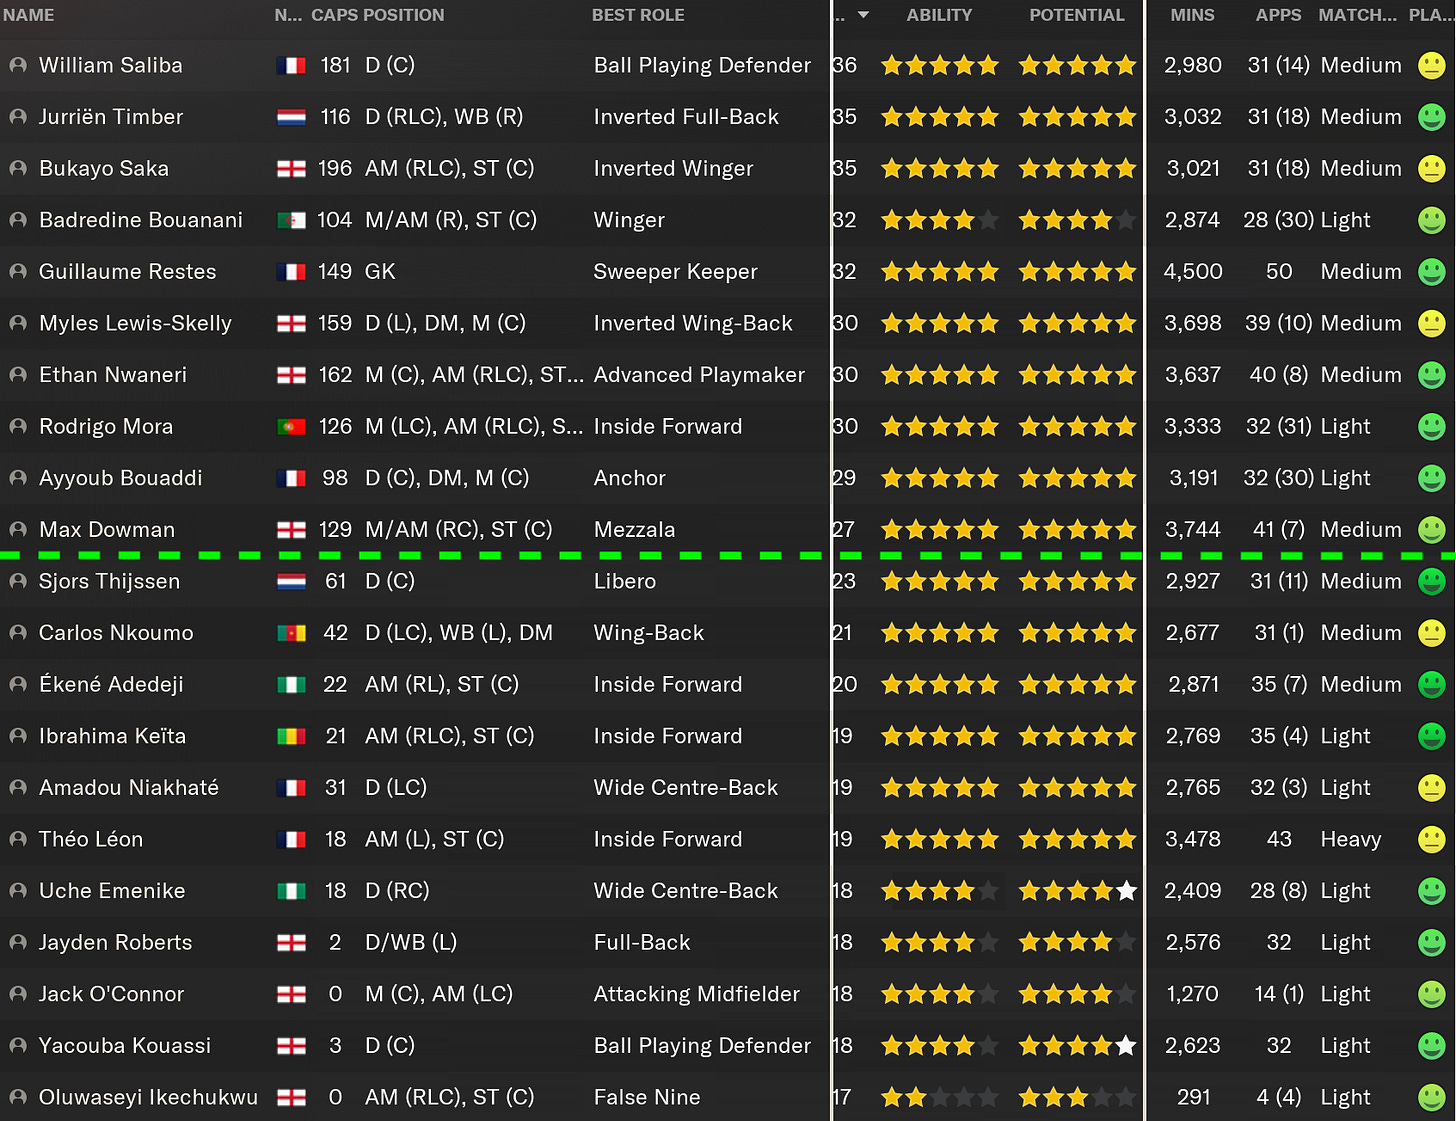1456x1121 pixels.
Task: Click the sort arrow in the header
Action: (863, 16)
